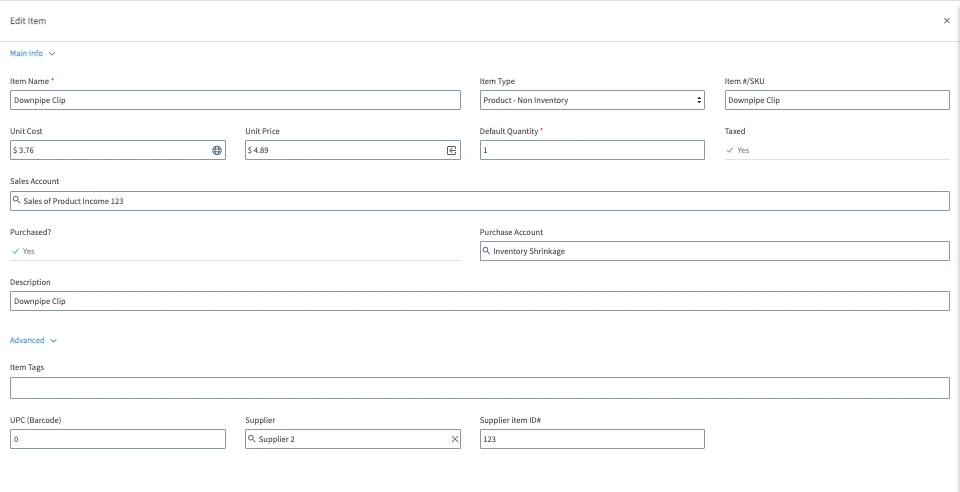Click the Supplier label
960x492 pixels.
pos(260,420)
